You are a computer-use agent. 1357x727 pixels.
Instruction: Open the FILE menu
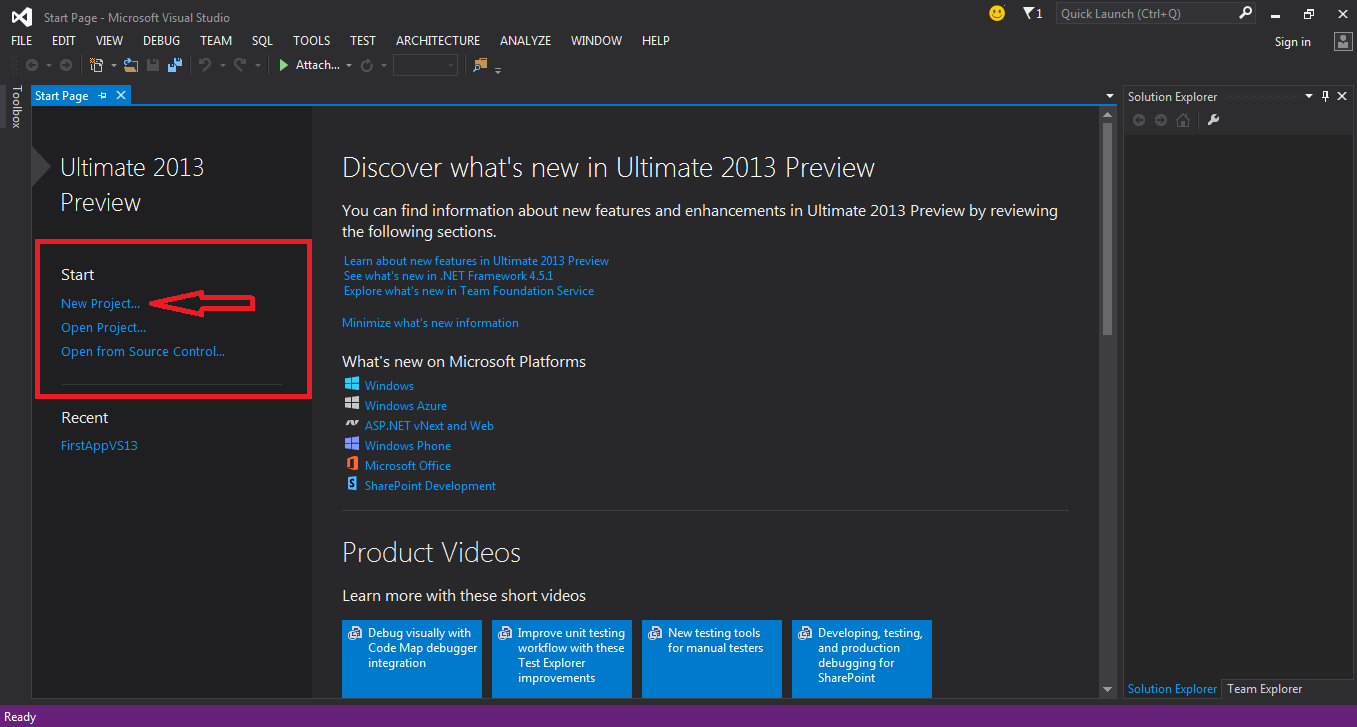click(22, 41)
